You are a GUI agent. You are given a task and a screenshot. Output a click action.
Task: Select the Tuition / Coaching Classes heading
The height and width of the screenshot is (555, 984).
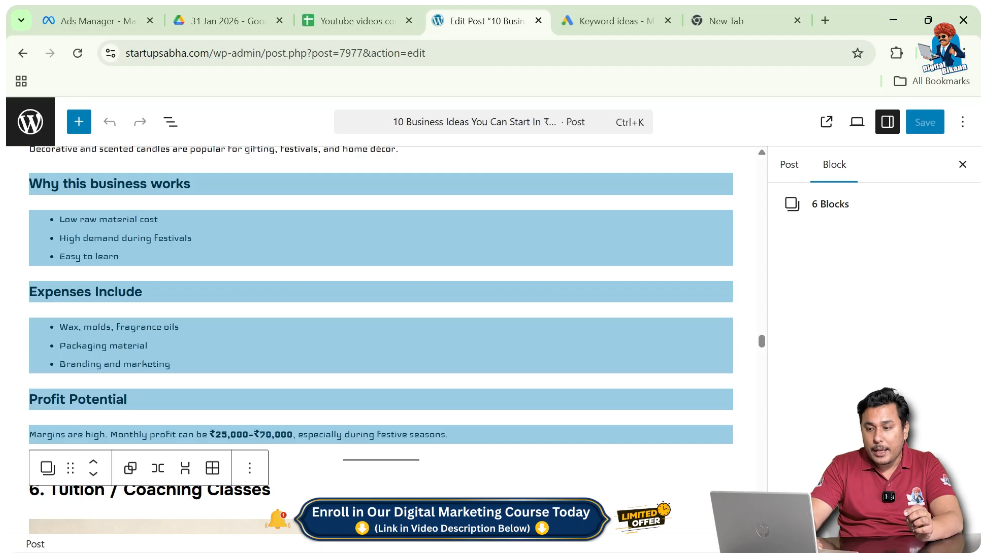pyautogui.click(x=149, y=490)
